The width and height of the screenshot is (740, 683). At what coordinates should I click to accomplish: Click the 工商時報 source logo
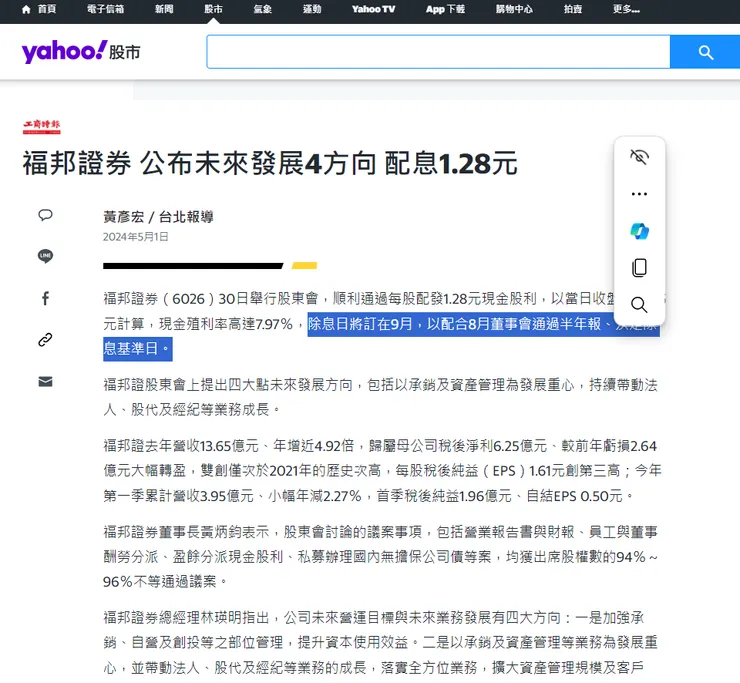click(42, 126)
